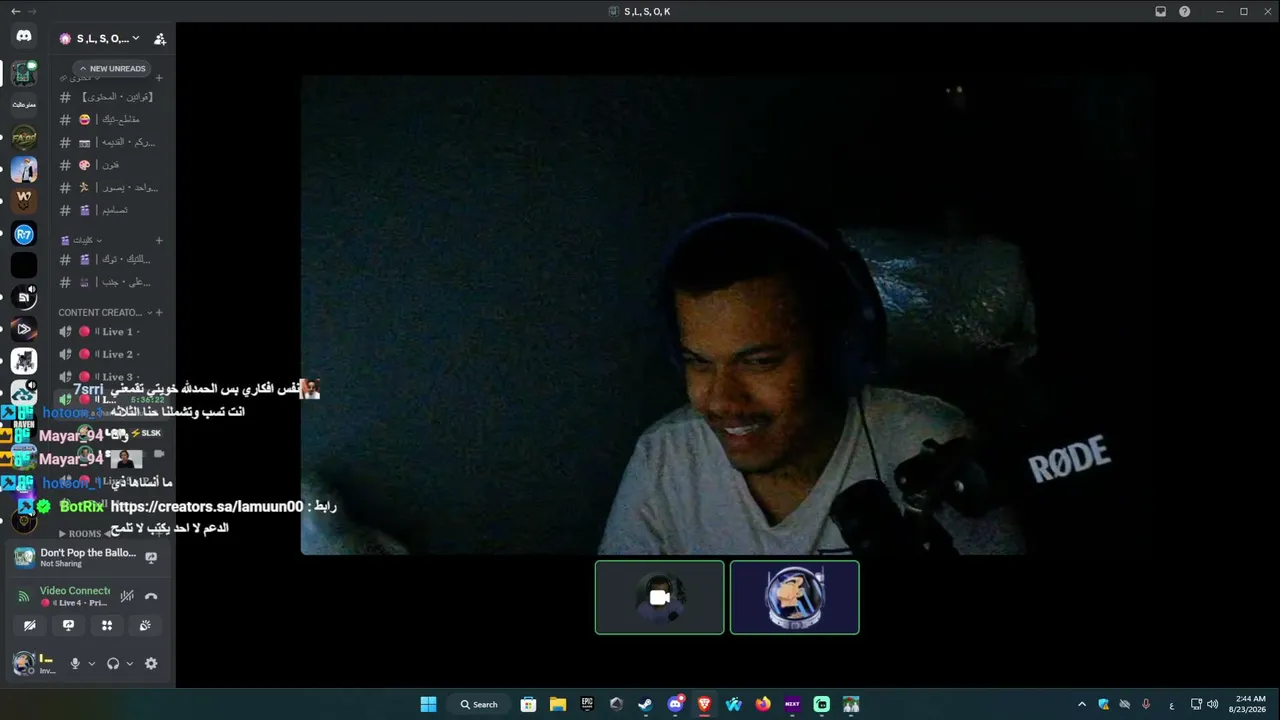Toggle headphone deafen
The width and height of the screenshot is (1280, 720).
113,663
